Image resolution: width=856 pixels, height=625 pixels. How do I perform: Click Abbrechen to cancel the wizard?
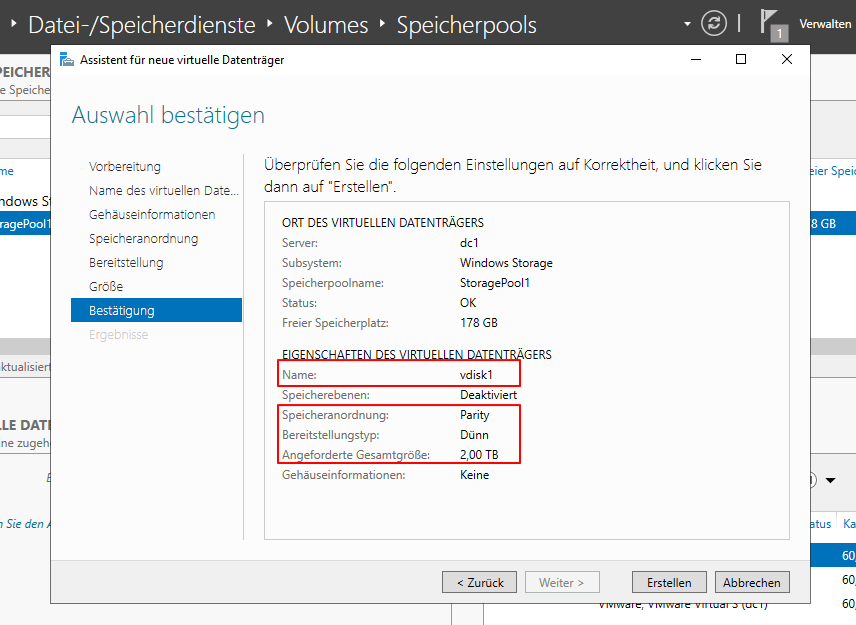[751, 582]
